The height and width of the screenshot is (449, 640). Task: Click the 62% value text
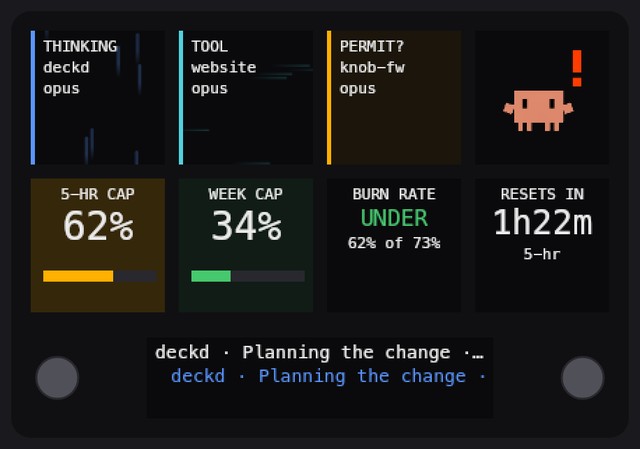pos(98,226)
